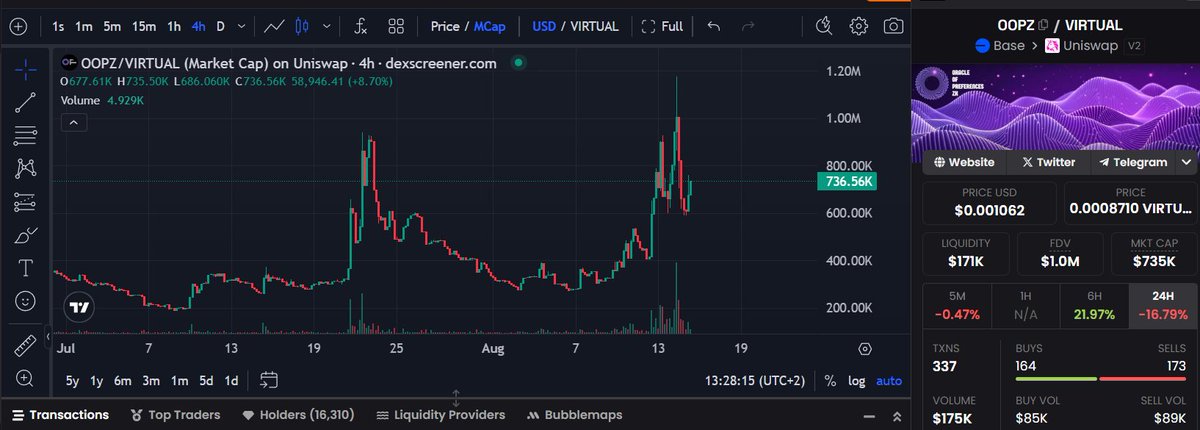Undo the last chart action
The height and width of the screenshot is (430, 1200).
pyautogui.click(x=713, y=26)
